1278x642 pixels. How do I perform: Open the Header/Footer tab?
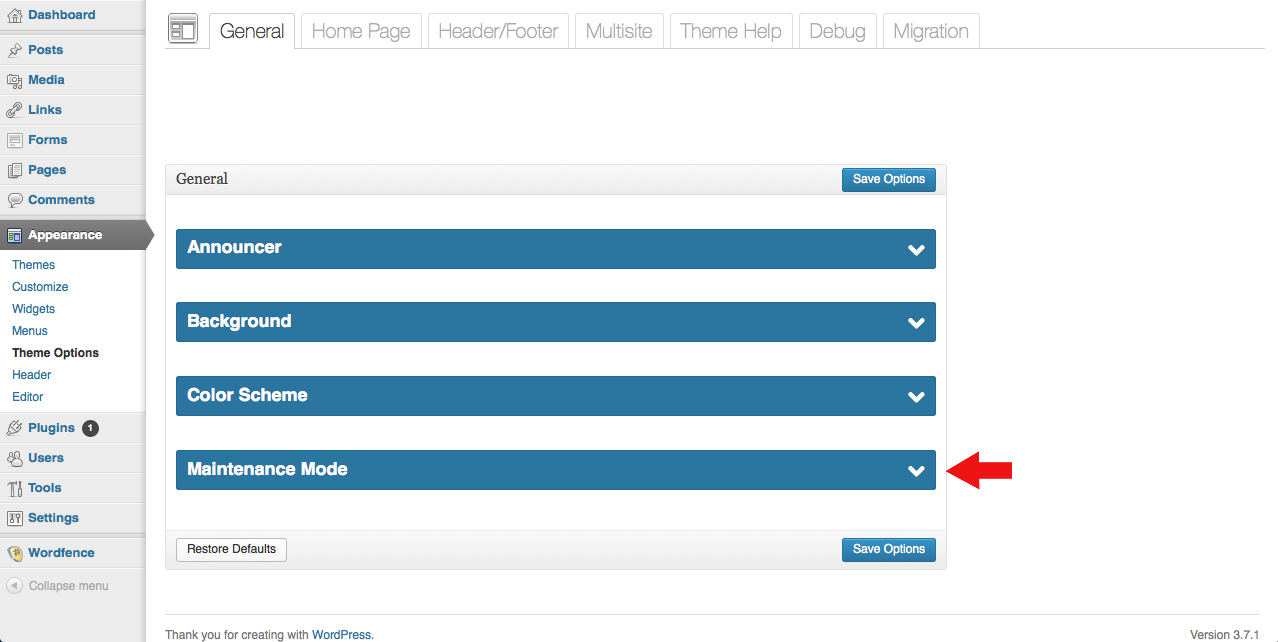coord(498,31)
